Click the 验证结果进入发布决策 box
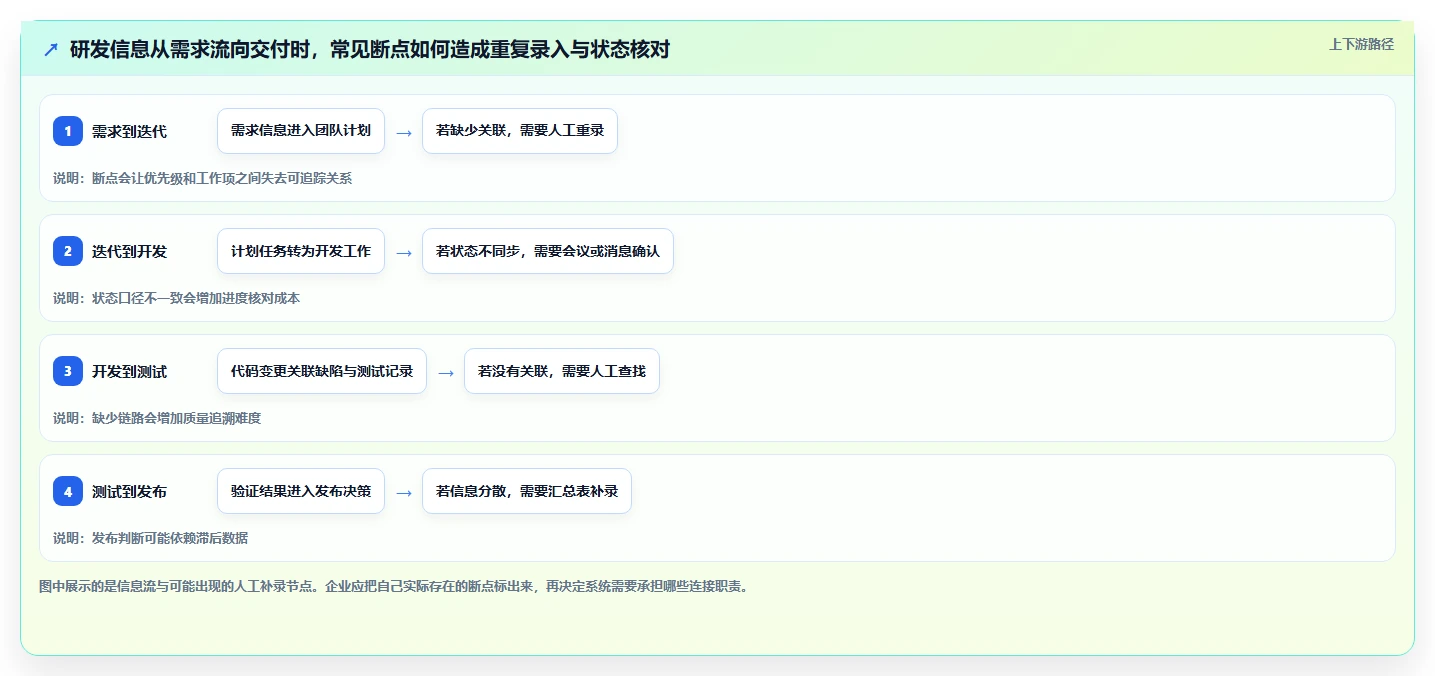The height and width of the screenshot is (676, 1435). pyautogui.click(x=301, y=491)
